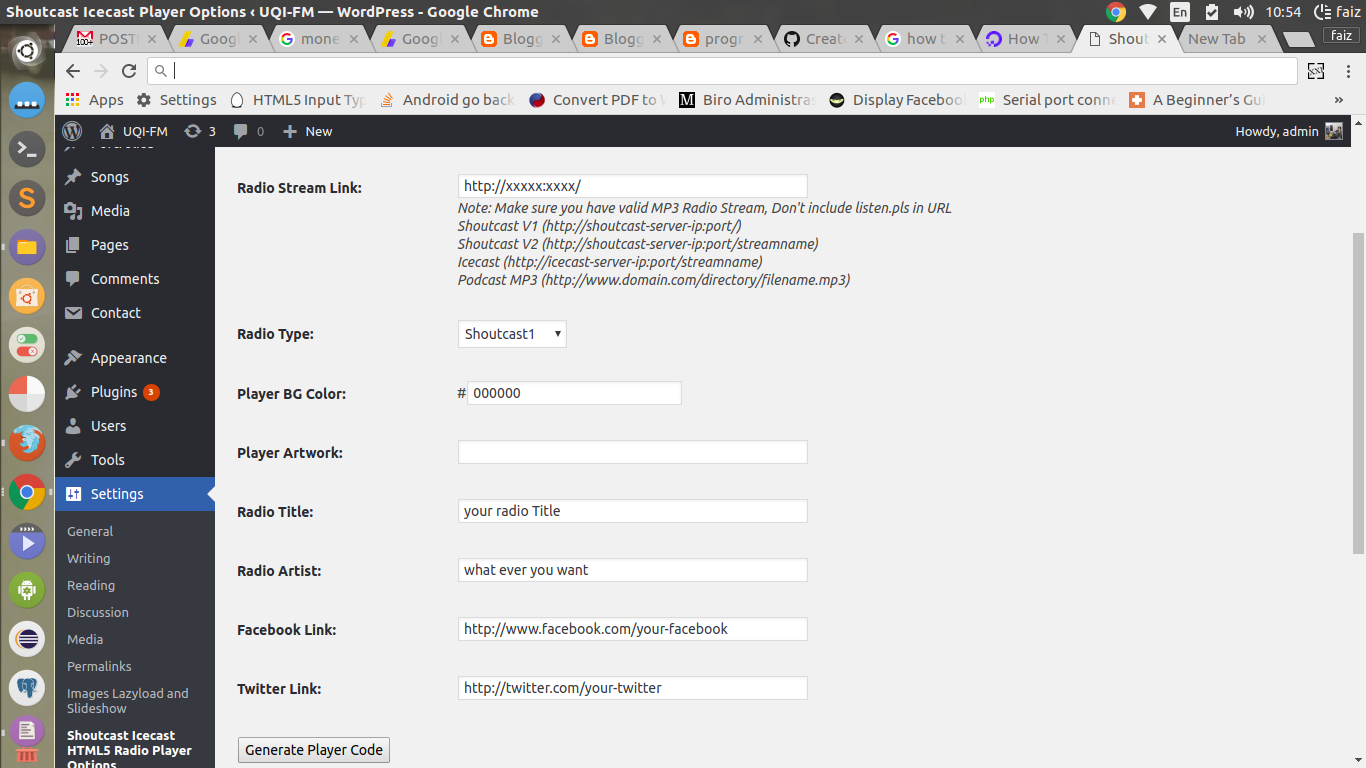The width and height of the screenshot is (1366, 768).
Task: Open the New content menu
Action: 308,131
